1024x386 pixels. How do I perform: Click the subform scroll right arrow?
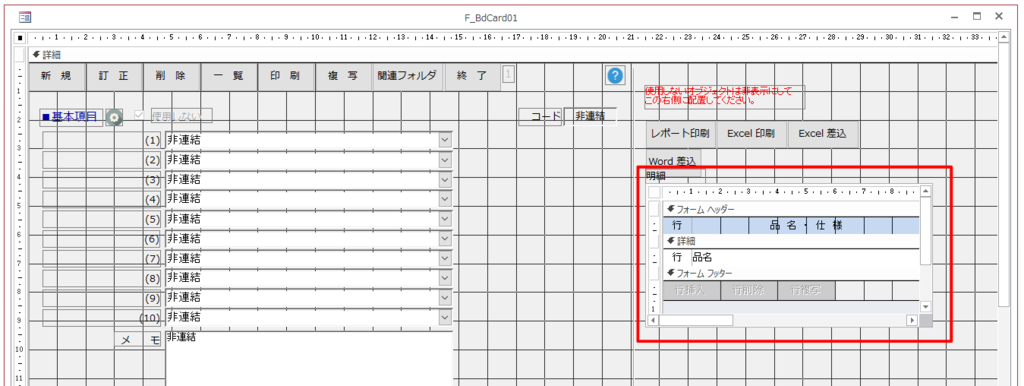coord(912,320)
